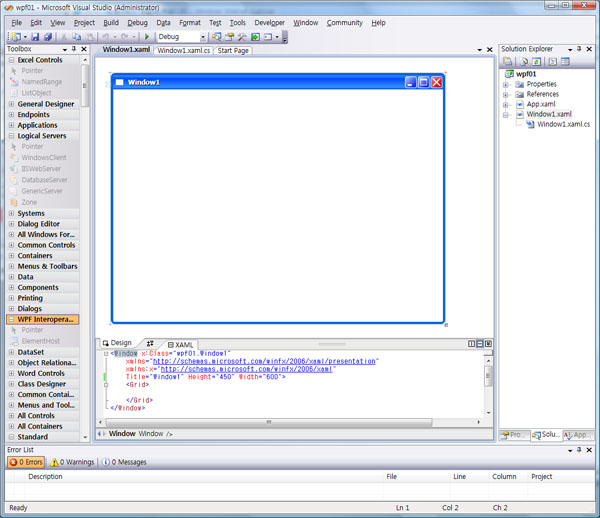Image resolution: width=600 pixels, height=518 pixels.
Task: Open the Build menu
Action: point(111,23)
